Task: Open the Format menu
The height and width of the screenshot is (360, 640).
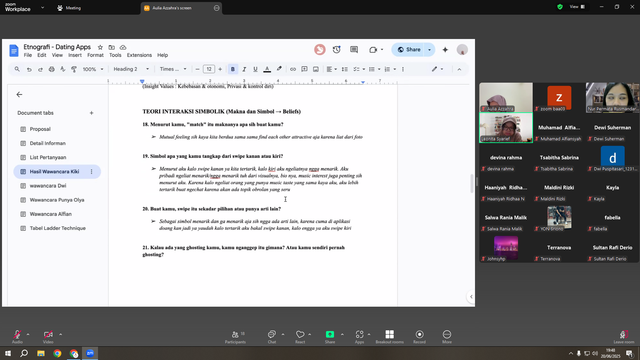Action: coord(95,55)
